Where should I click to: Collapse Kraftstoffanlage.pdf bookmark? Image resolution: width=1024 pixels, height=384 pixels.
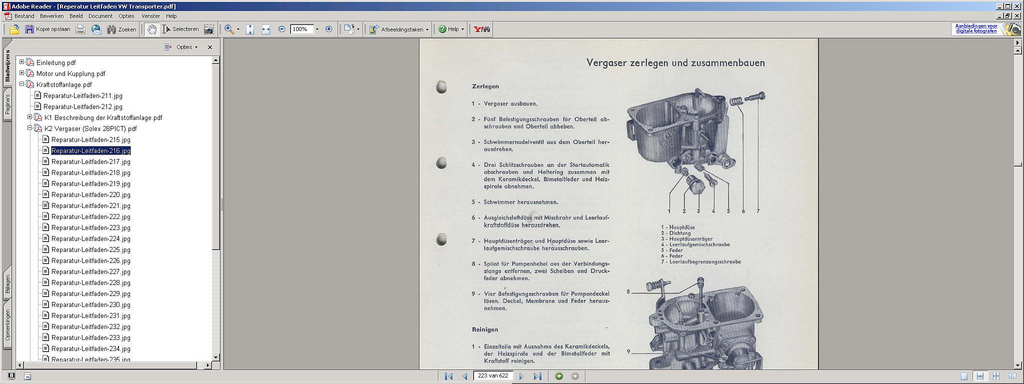tap(22, 84)
